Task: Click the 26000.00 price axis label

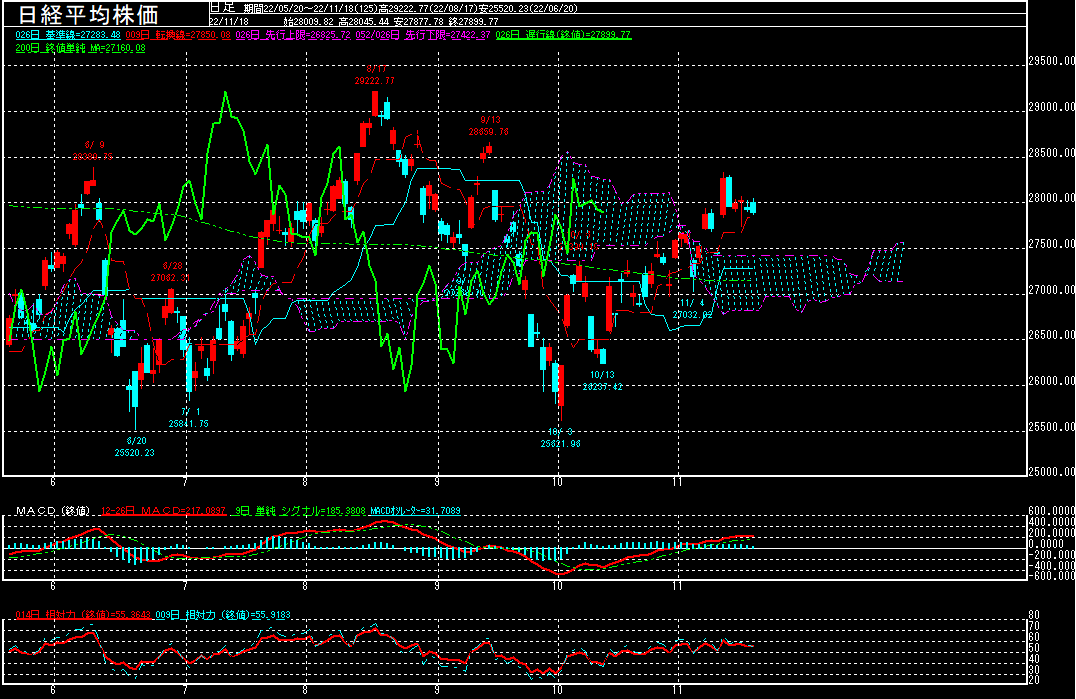Action: coord(1051,381)
